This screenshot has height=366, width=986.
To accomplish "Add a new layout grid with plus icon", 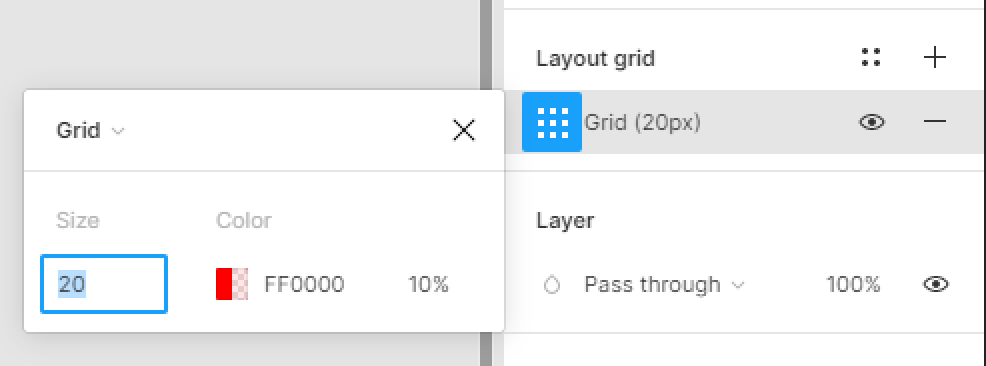I will click(x=935, y=58).
